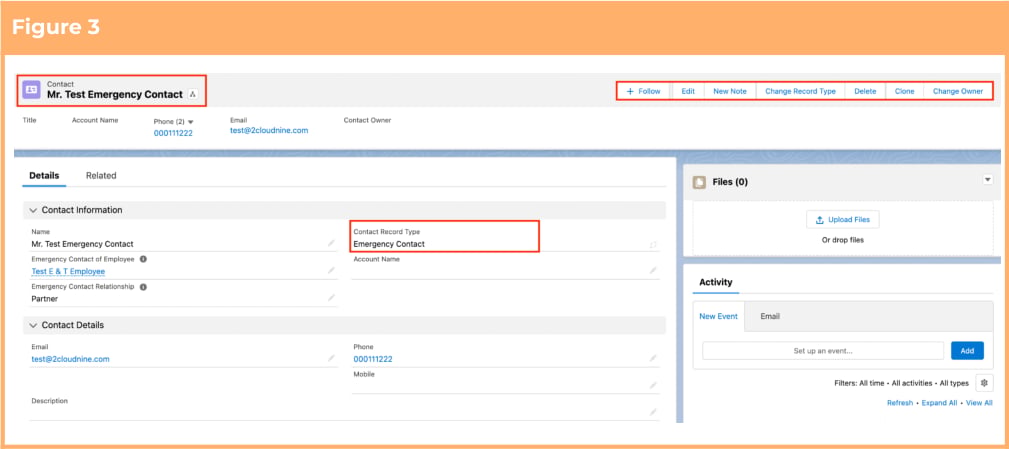Collapse the Contact Information section

pos(33,210)
